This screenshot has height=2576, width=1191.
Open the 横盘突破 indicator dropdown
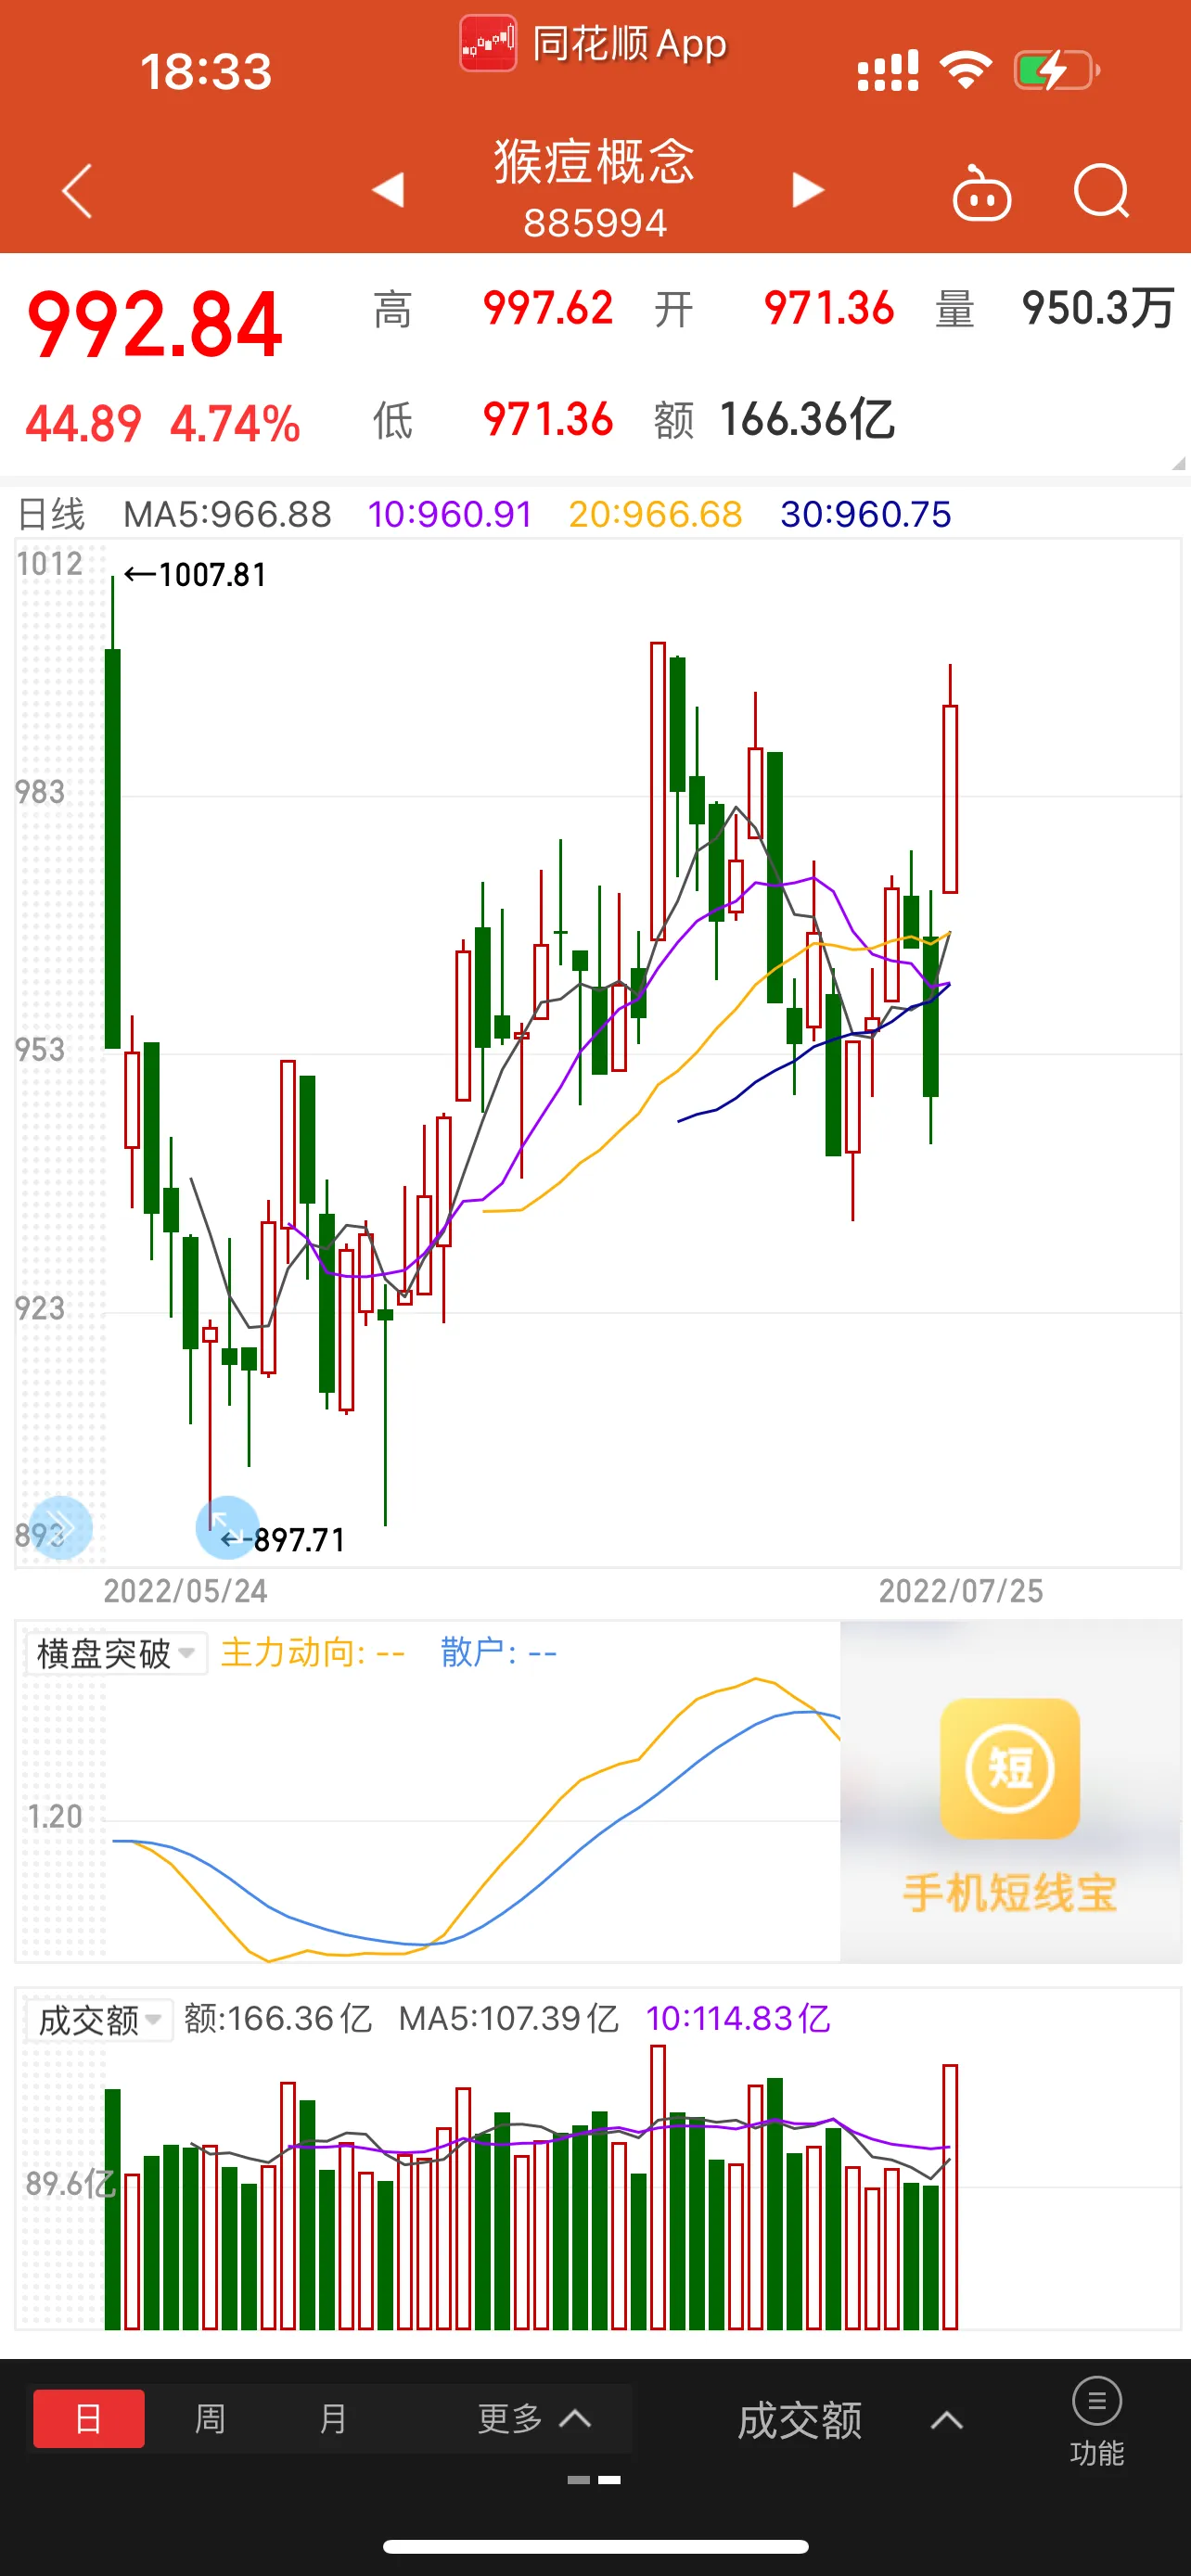tap(115, 1653)
